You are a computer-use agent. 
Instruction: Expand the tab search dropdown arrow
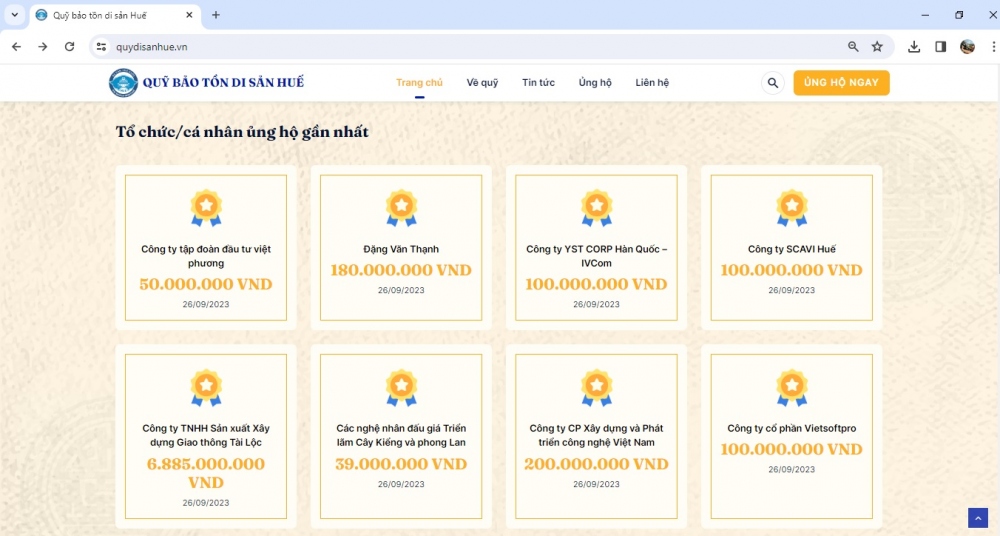pyautogui.click(x=15, y=15)
